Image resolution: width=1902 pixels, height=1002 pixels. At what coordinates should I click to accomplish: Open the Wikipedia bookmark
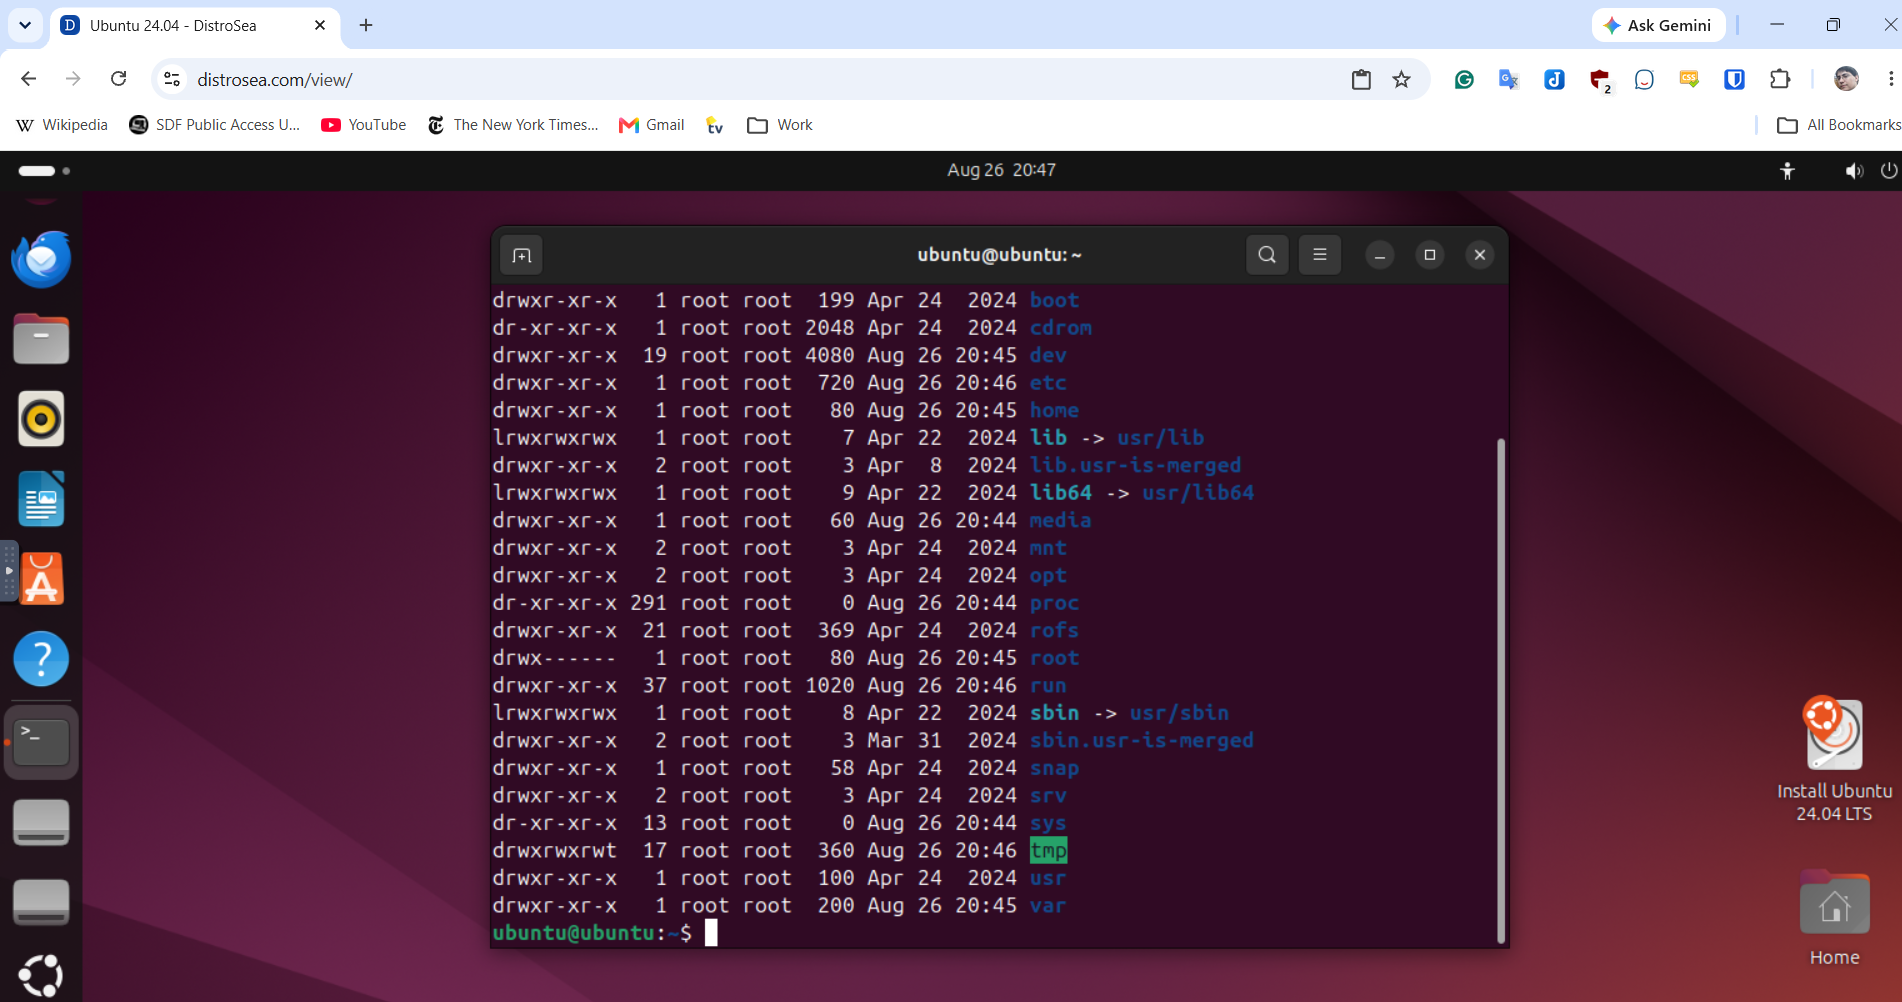click(62, 125)
